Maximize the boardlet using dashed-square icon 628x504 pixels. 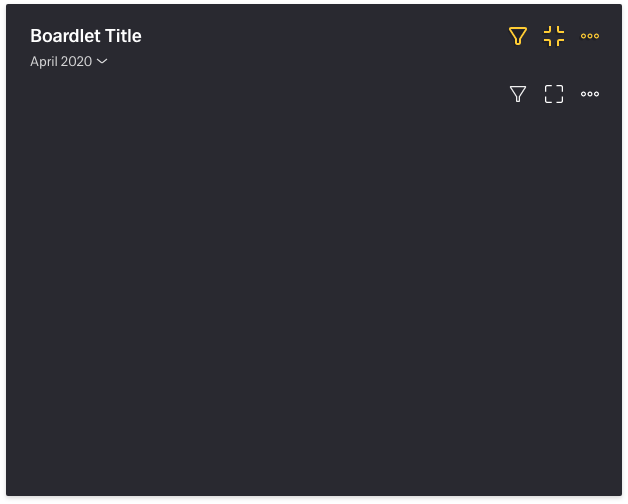pos(554,94)
